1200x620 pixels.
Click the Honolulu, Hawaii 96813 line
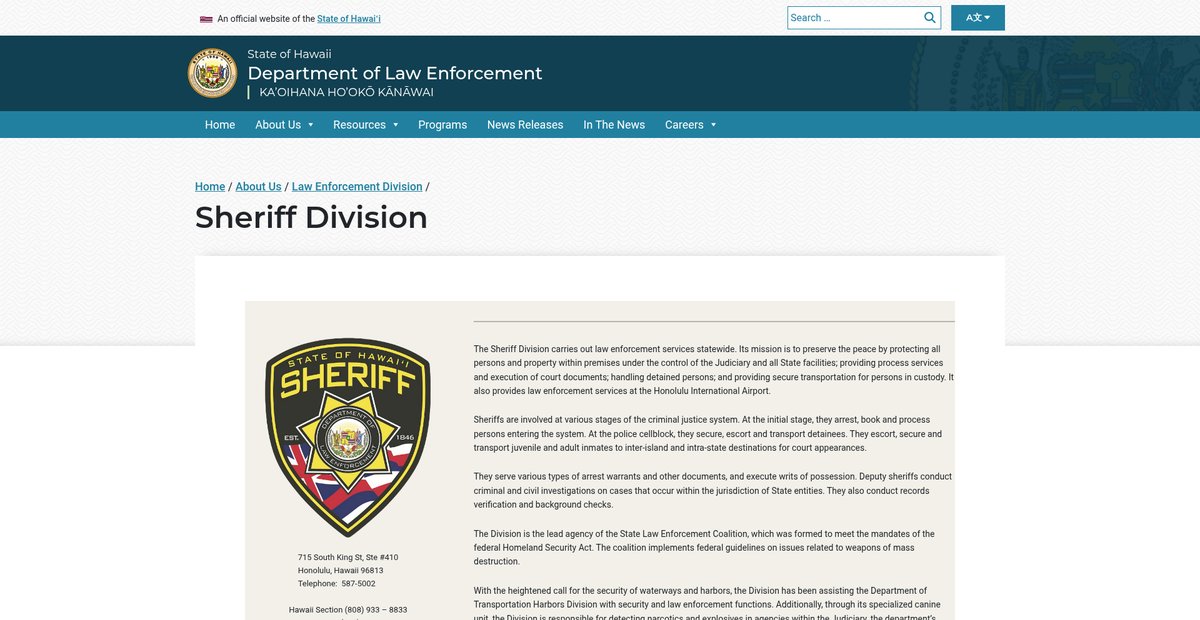coord(340,570)
